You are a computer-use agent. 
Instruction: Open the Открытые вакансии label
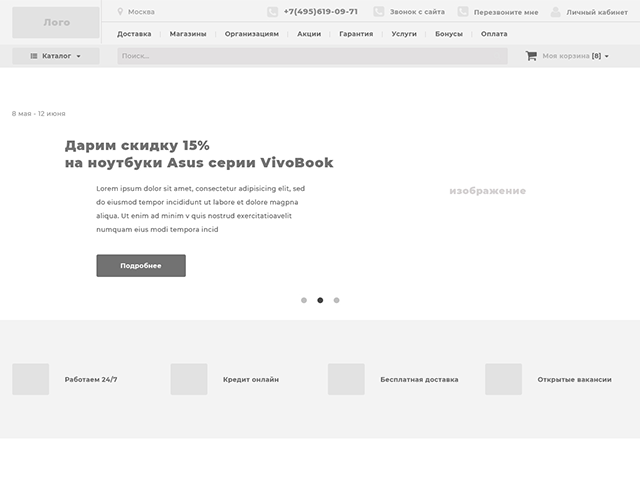(x=575, y=380)
